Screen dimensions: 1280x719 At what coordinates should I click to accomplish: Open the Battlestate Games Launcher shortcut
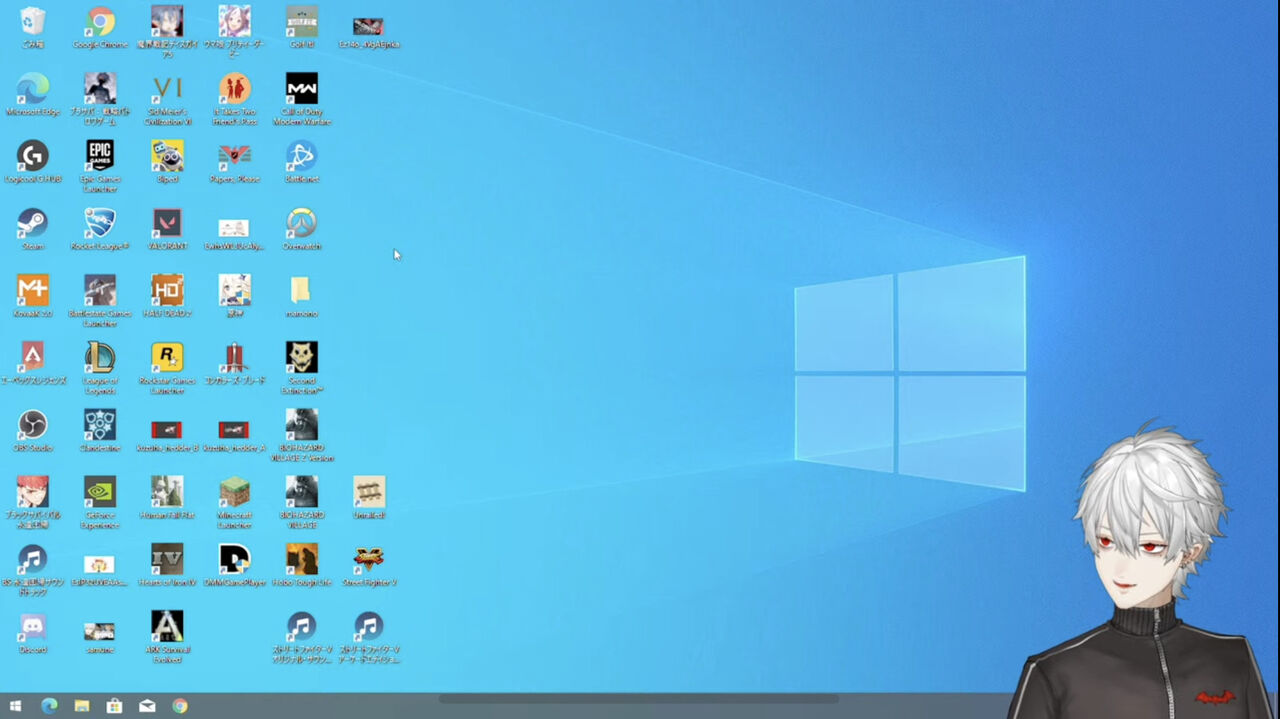tap(100, 290)
